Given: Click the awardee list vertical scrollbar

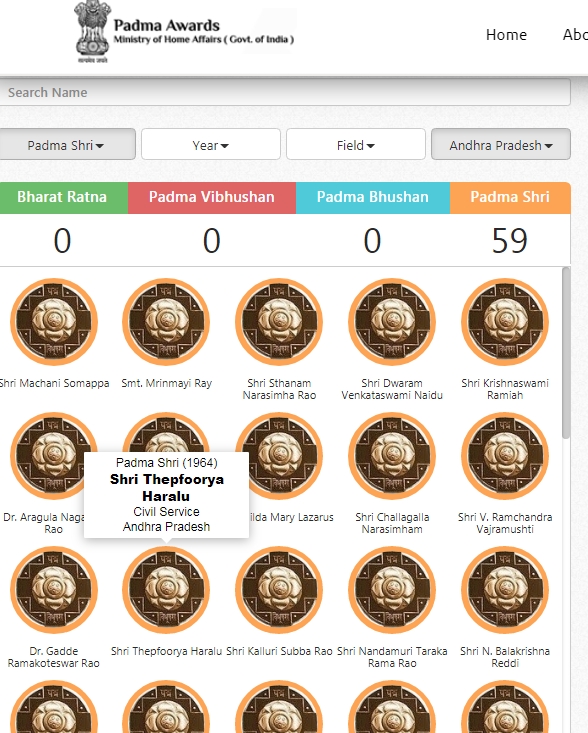Looking at the screenshot, I should tap(566, 353).
